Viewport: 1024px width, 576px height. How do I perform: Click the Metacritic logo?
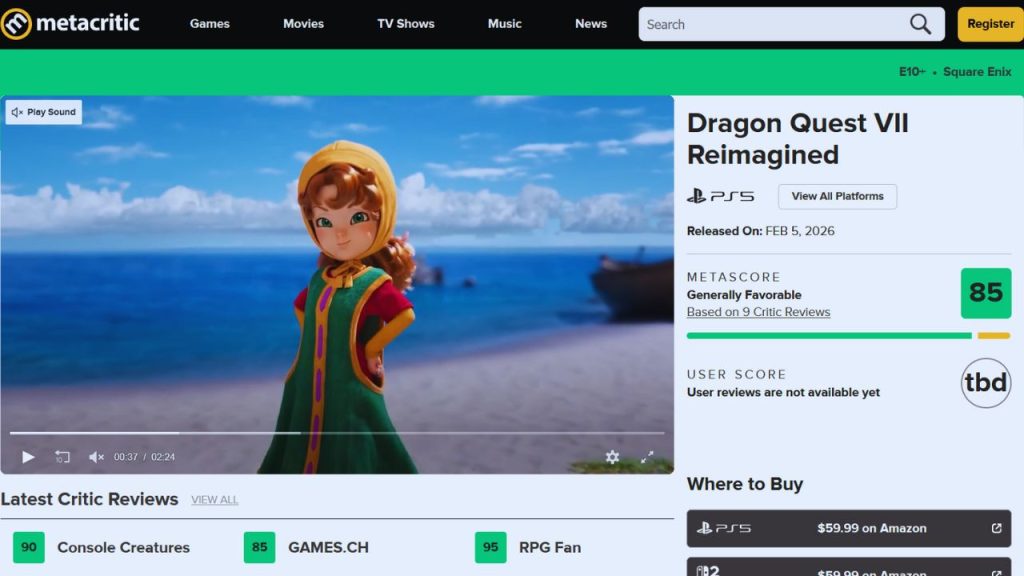coord(70,23)
